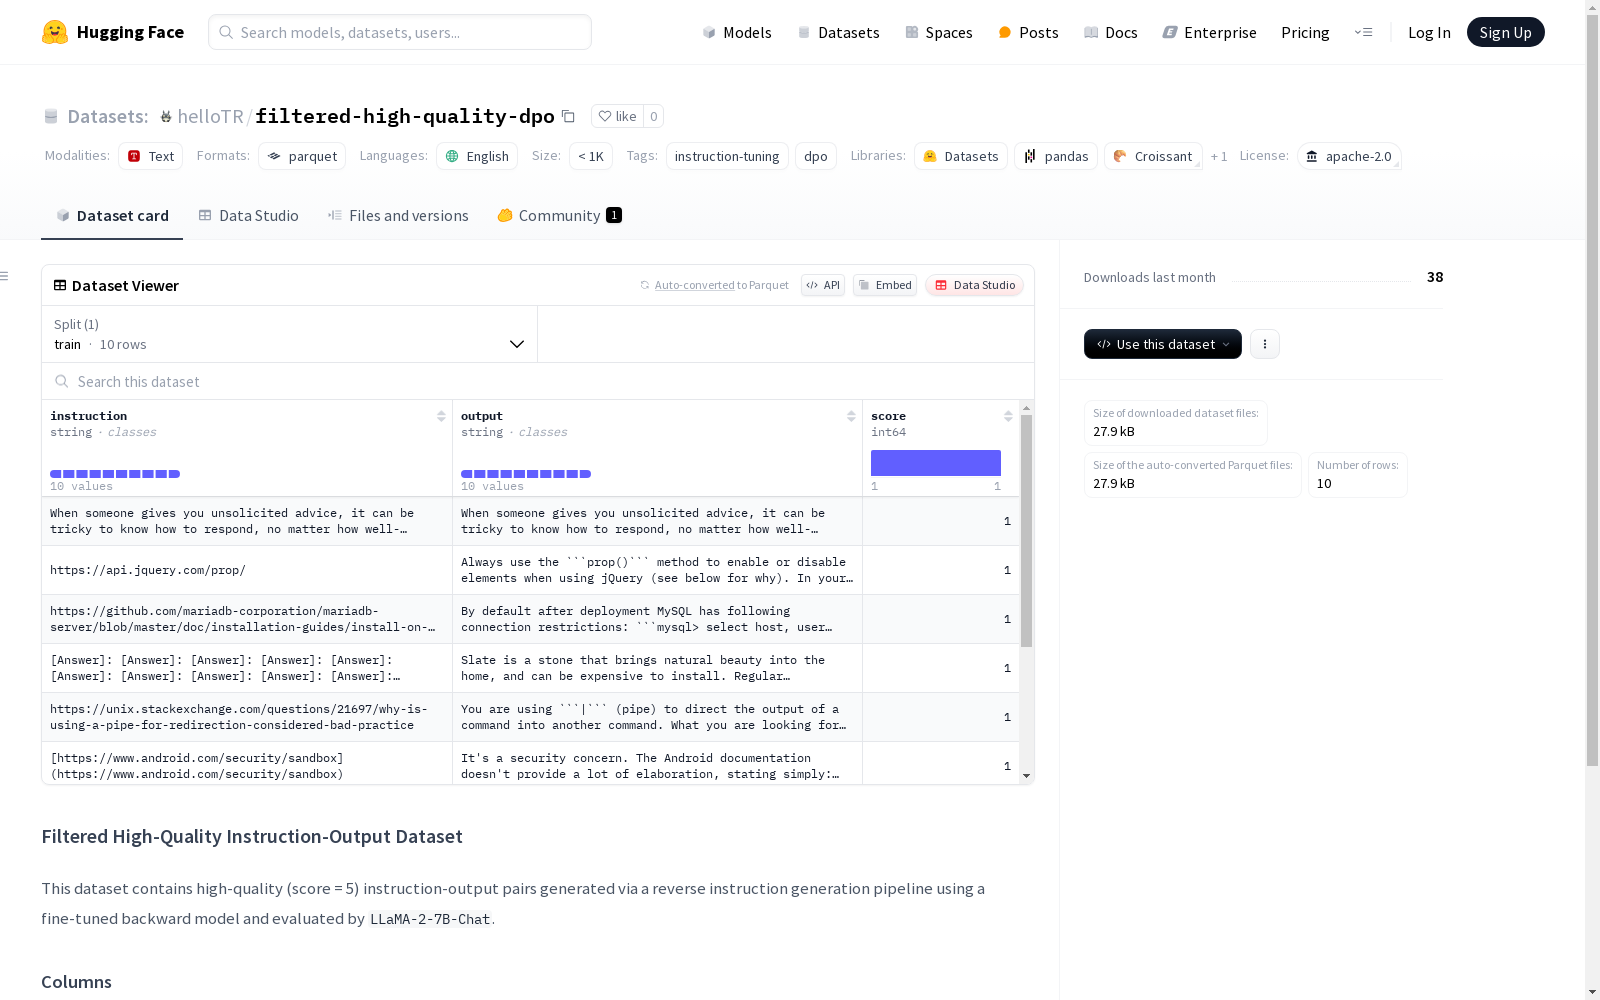Image resolution: width=1600 pixels, height=1000 pixels.
Task: Go to Models in top navigation
Action: pyautogui.click(x=737, y=32)
